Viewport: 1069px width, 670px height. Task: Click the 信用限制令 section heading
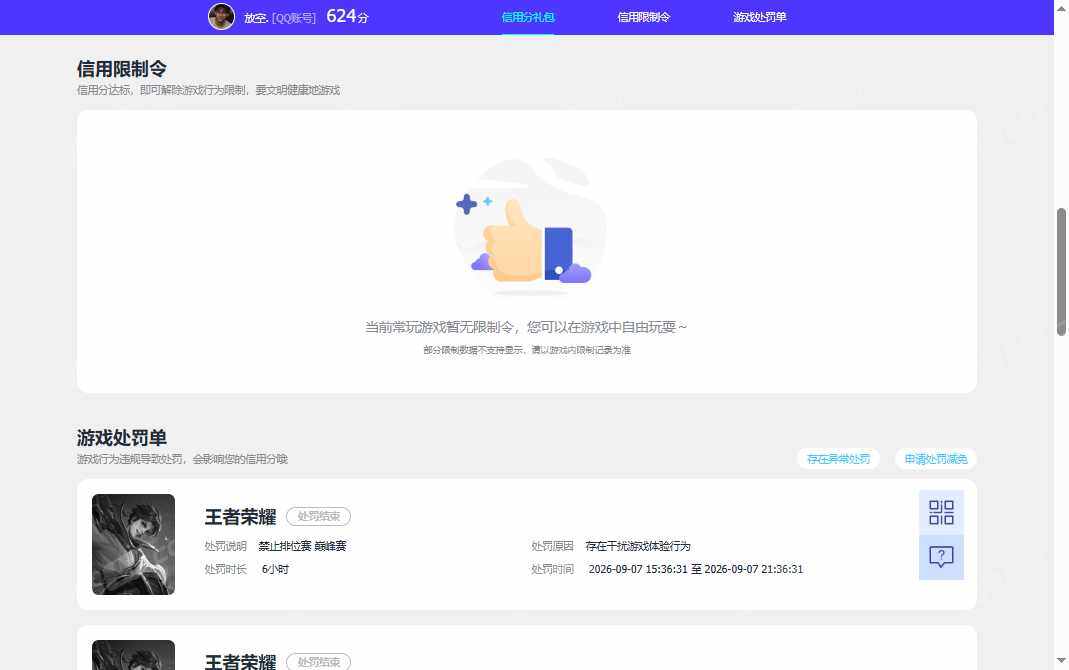(x=121, y=69)
